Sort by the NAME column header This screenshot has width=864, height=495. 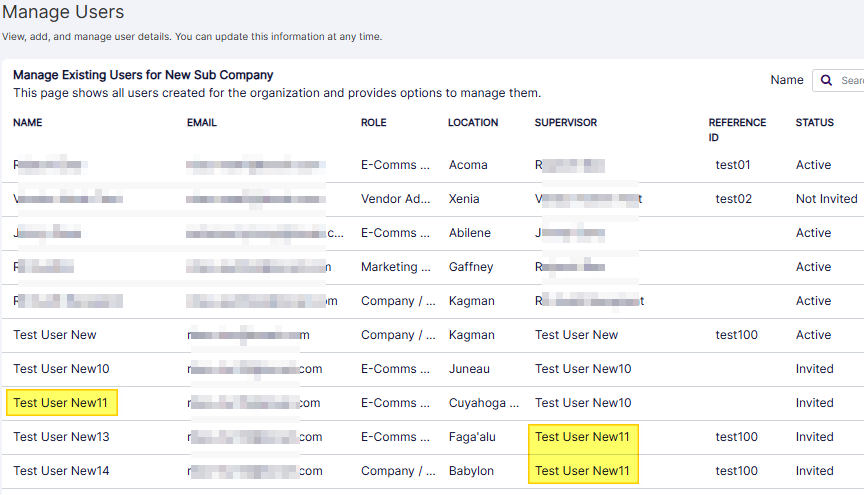pos(28,122)
